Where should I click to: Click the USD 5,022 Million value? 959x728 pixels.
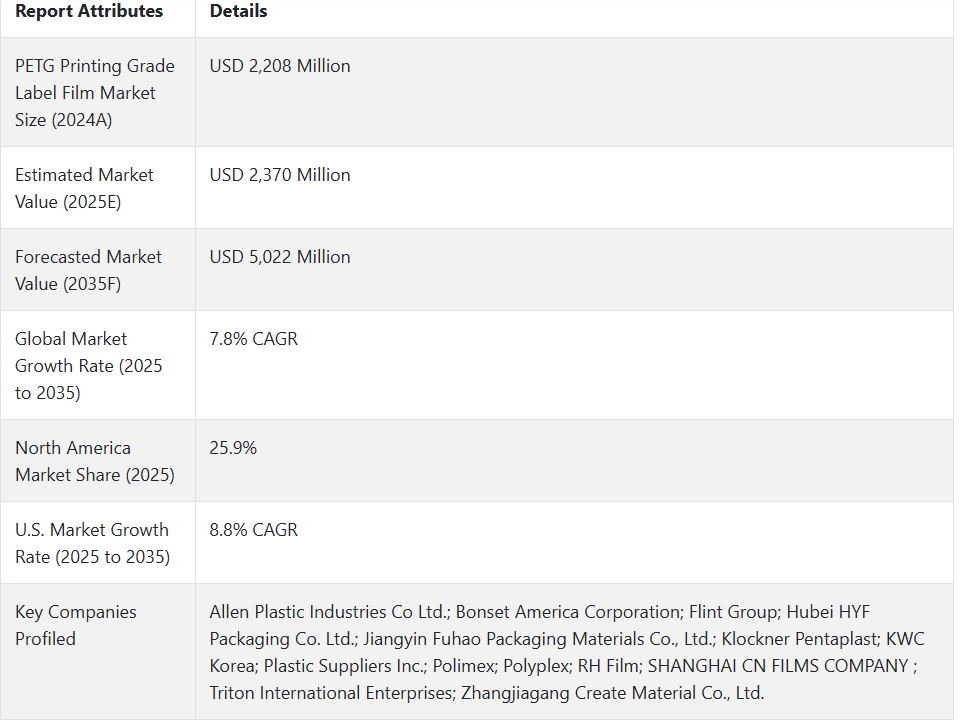pos(280,257)
